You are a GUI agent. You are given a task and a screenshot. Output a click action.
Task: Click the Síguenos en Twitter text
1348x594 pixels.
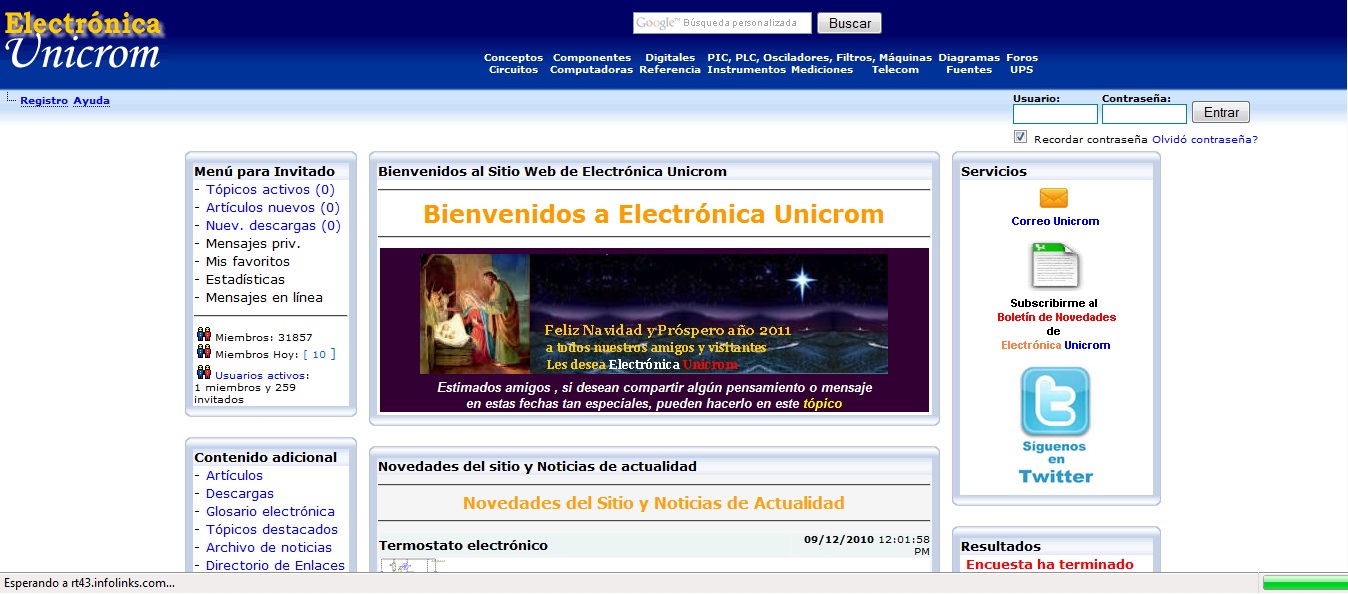(x=1055, y=462)
